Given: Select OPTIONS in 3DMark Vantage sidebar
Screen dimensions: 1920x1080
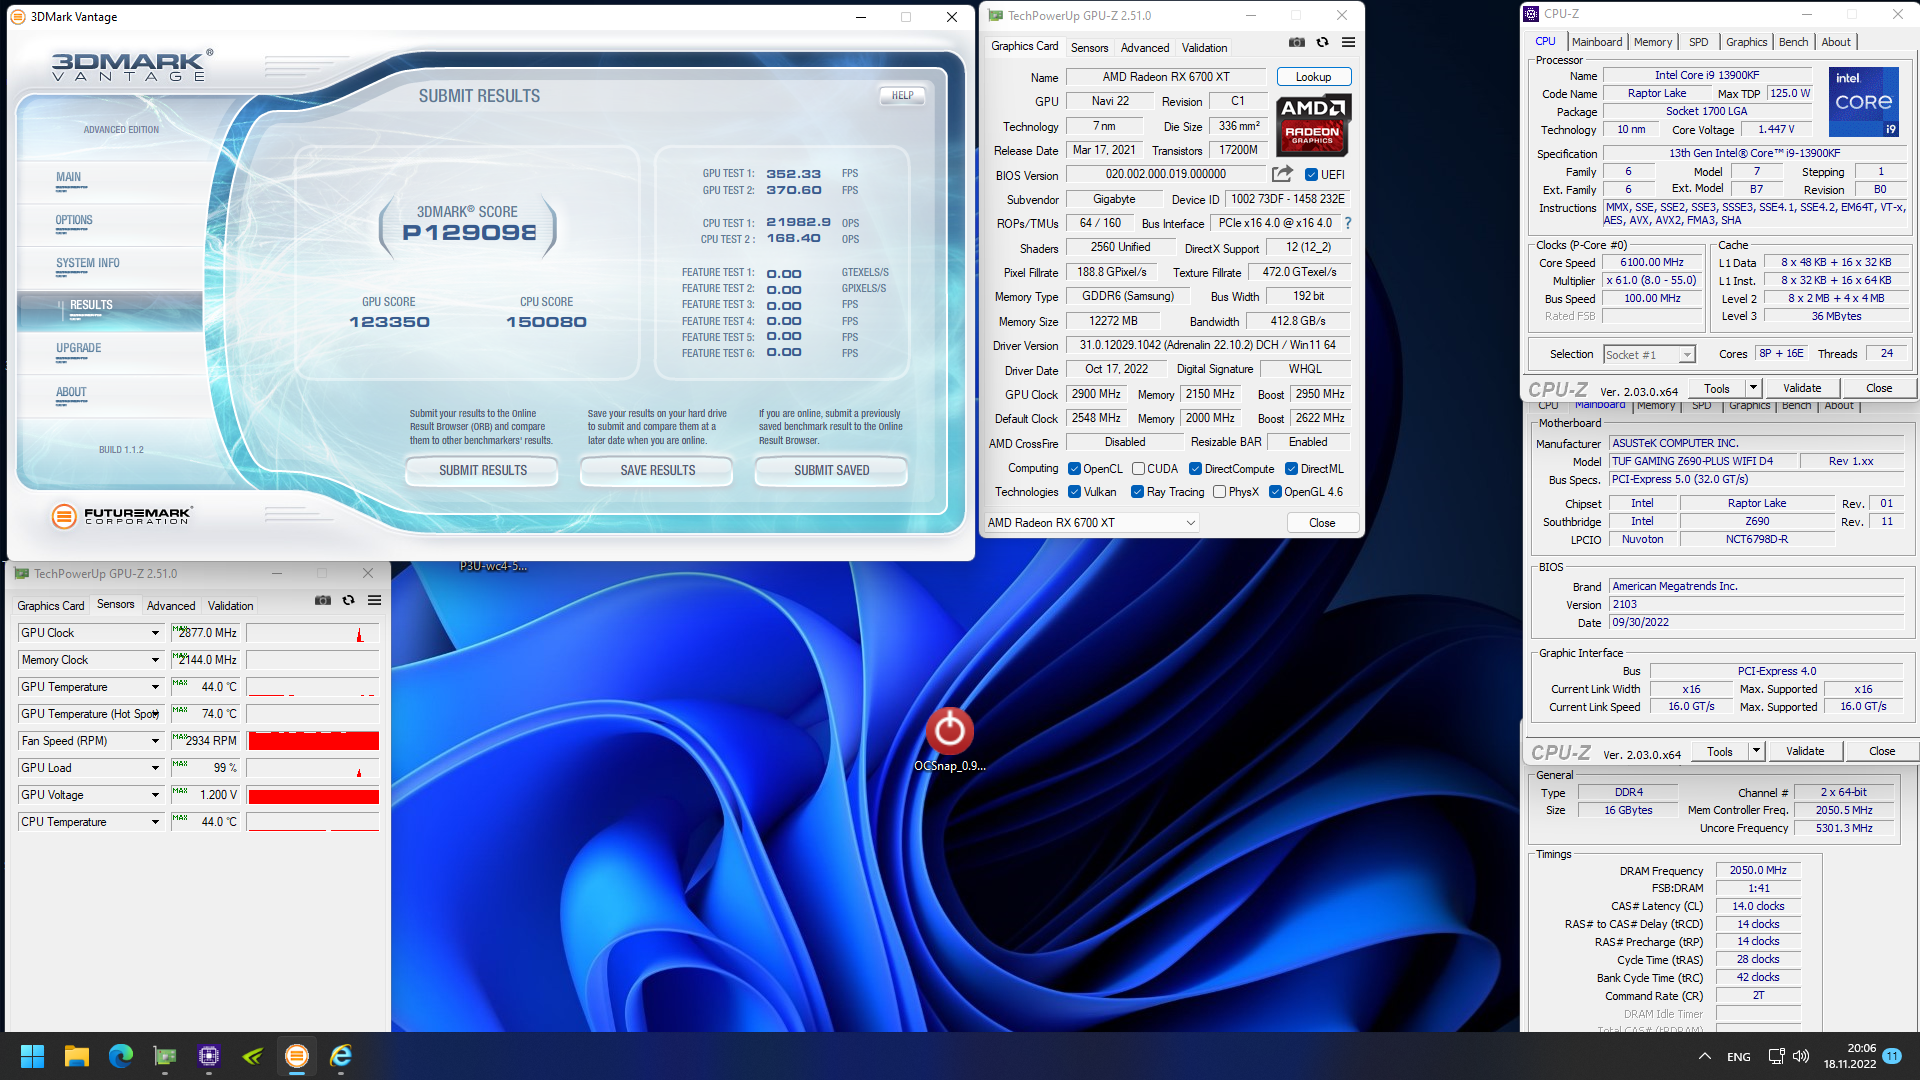Looking at the screenshot, I should click(74, 221).
